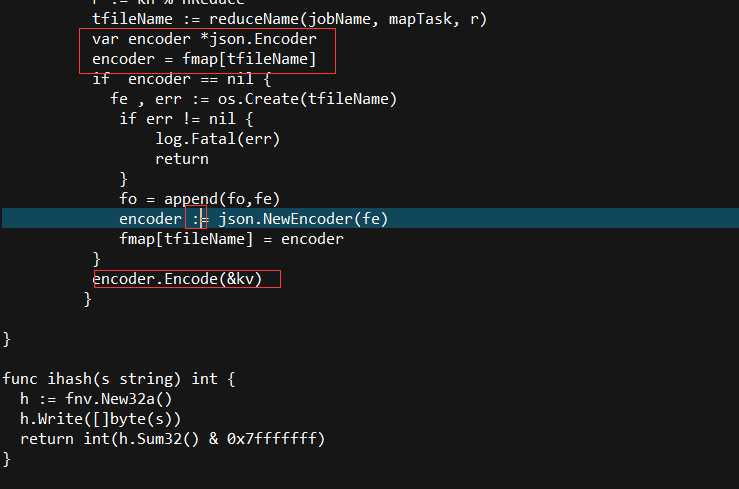Click the 'encoder == nil' condition

click(191, 79)
